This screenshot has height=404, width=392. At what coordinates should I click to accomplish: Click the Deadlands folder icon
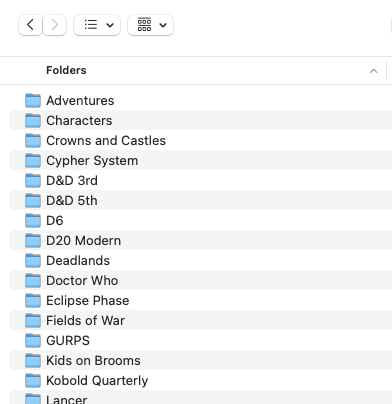pyautogui.click(x=33, y=261)
